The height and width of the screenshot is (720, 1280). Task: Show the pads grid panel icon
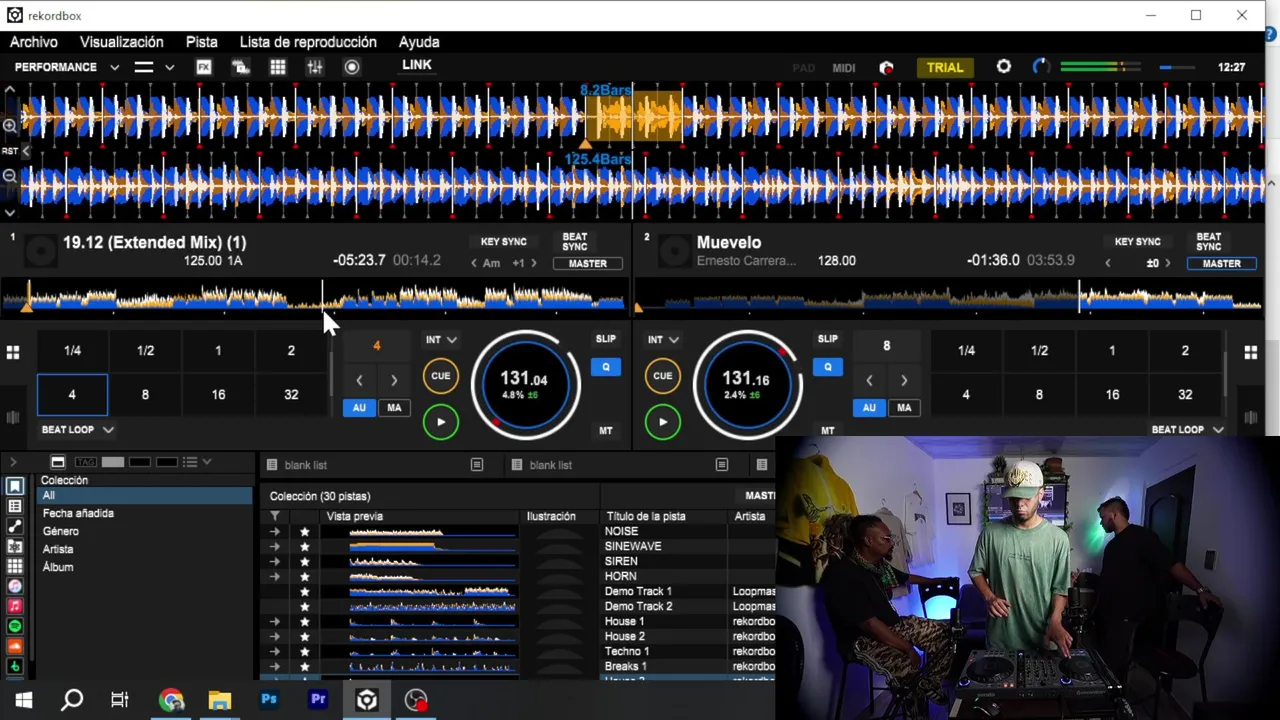(278, 67)
